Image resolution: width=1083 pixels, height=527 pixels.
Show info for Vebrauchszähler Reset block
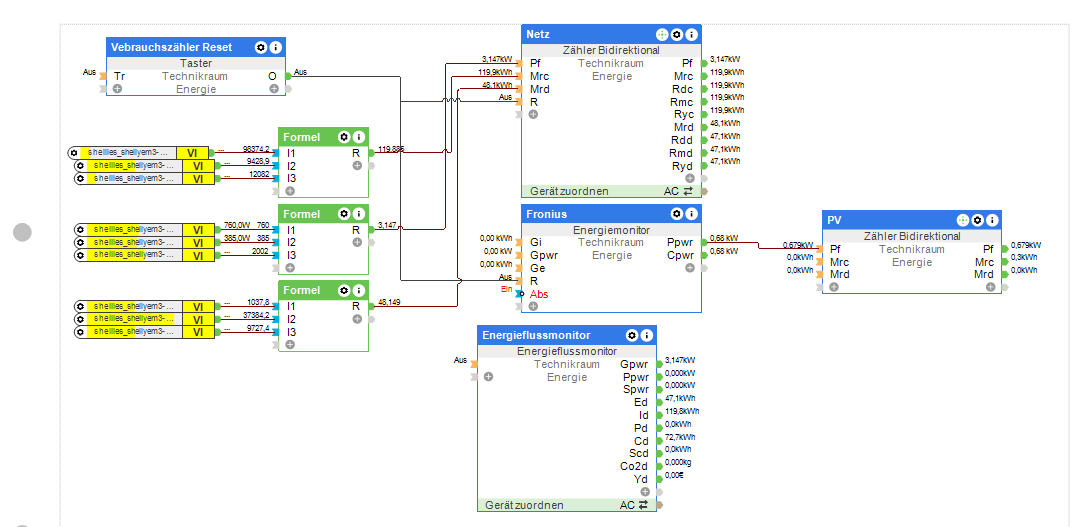276,48
